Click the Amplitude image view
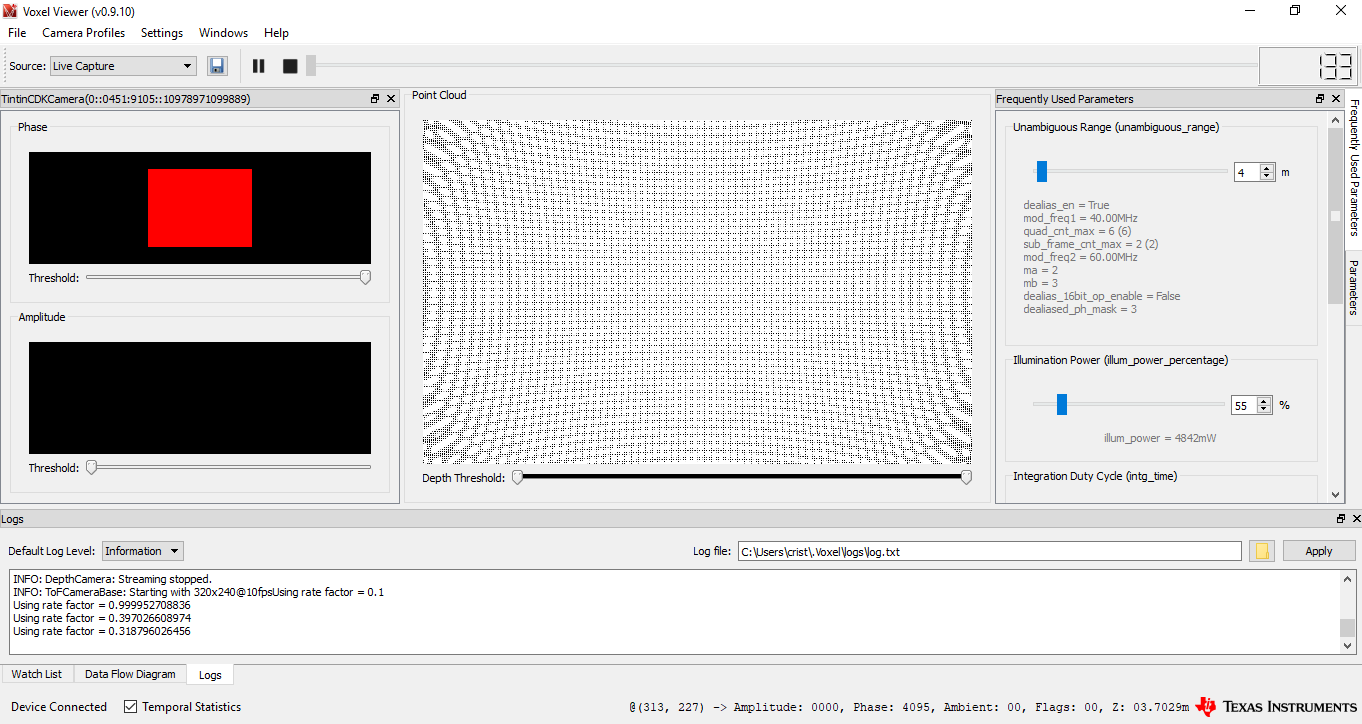The height and width of the screenshot is (724, 1362). (200, 398)
